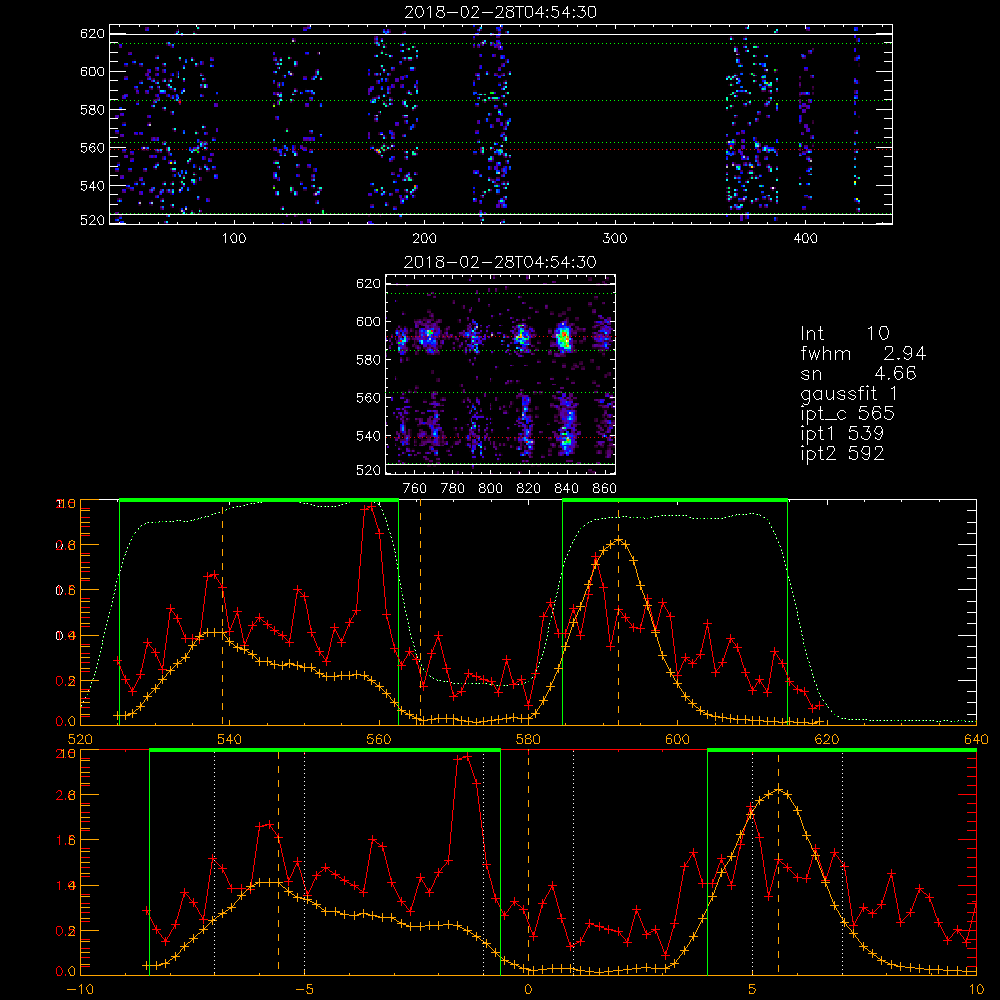Click the middle image plot title timestamp
The width and height of the screenshot is (1000, 1000).
pos(501,262)
